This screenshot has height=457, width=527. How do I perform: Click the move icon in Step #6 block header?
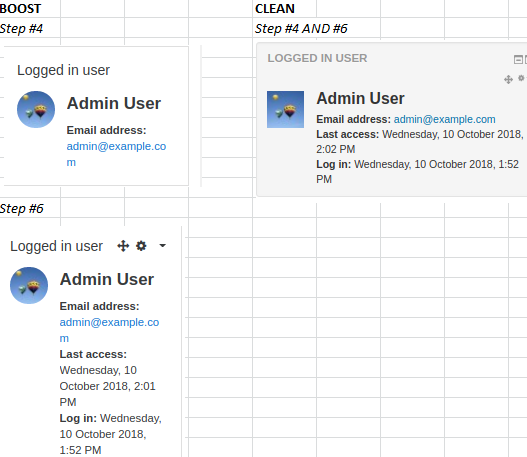[x=123, y=246]
